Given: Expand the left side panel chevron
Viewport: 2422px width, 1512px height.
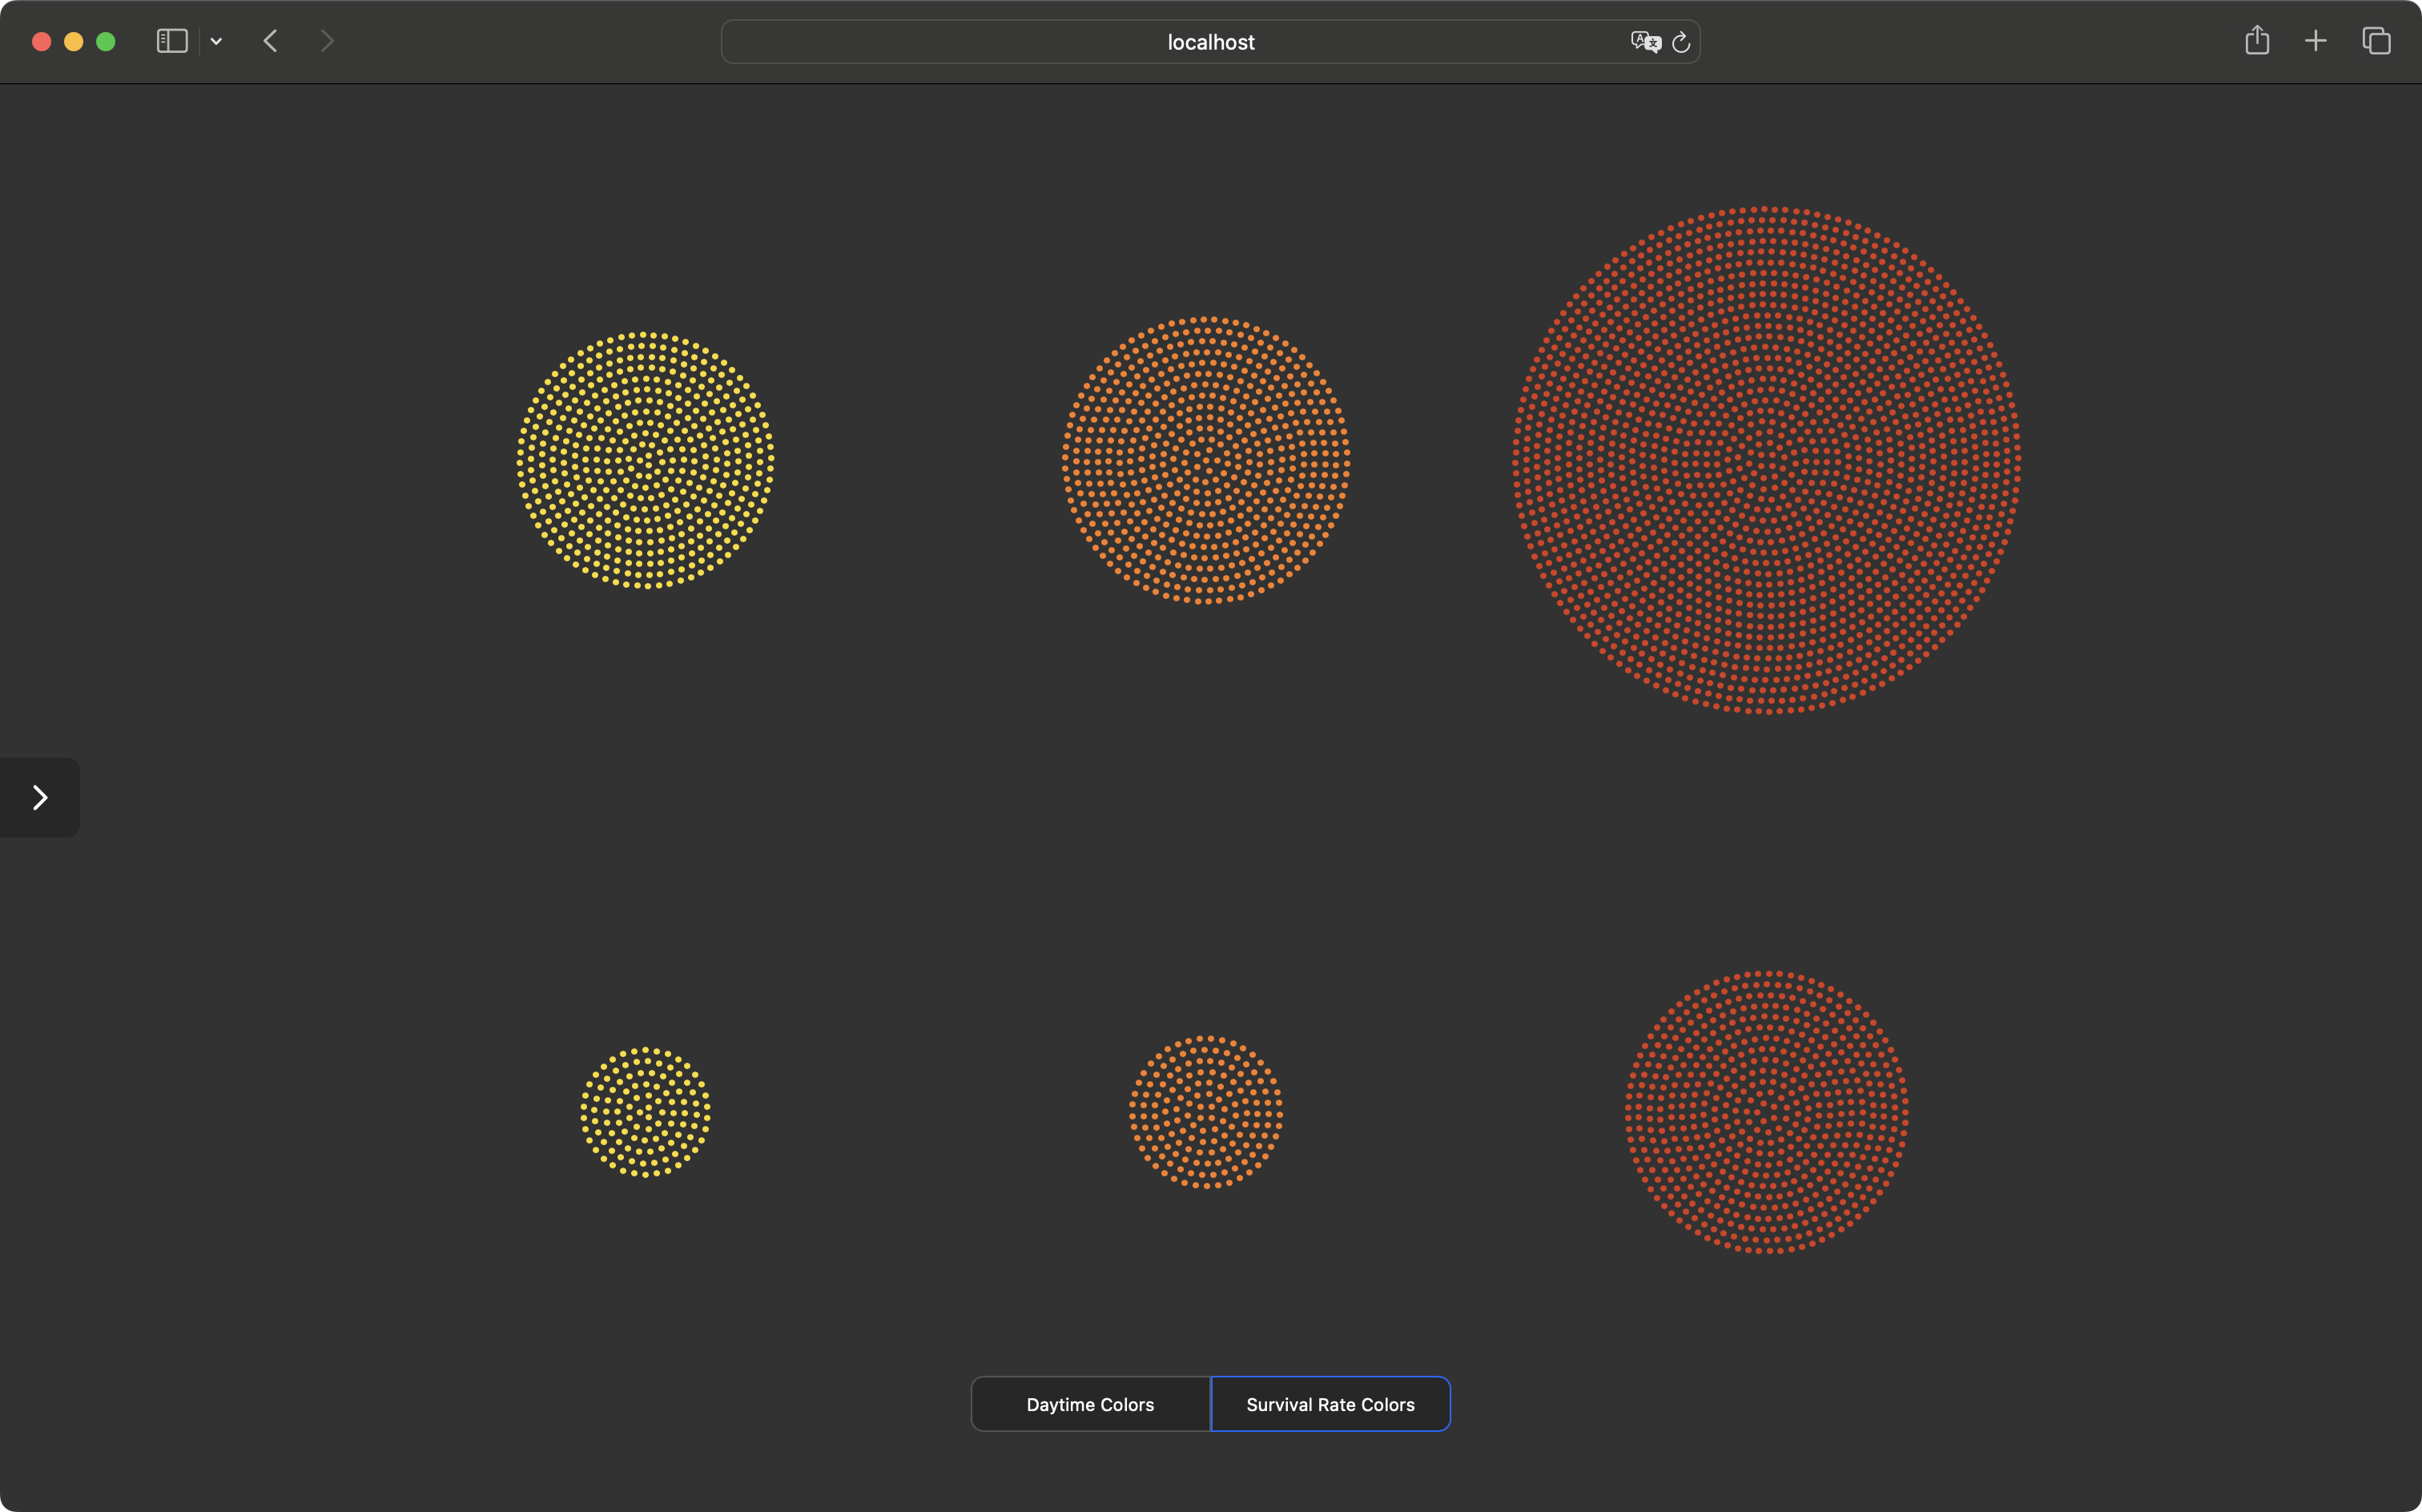Looking at the screenshot, I should tap(40, 797).
